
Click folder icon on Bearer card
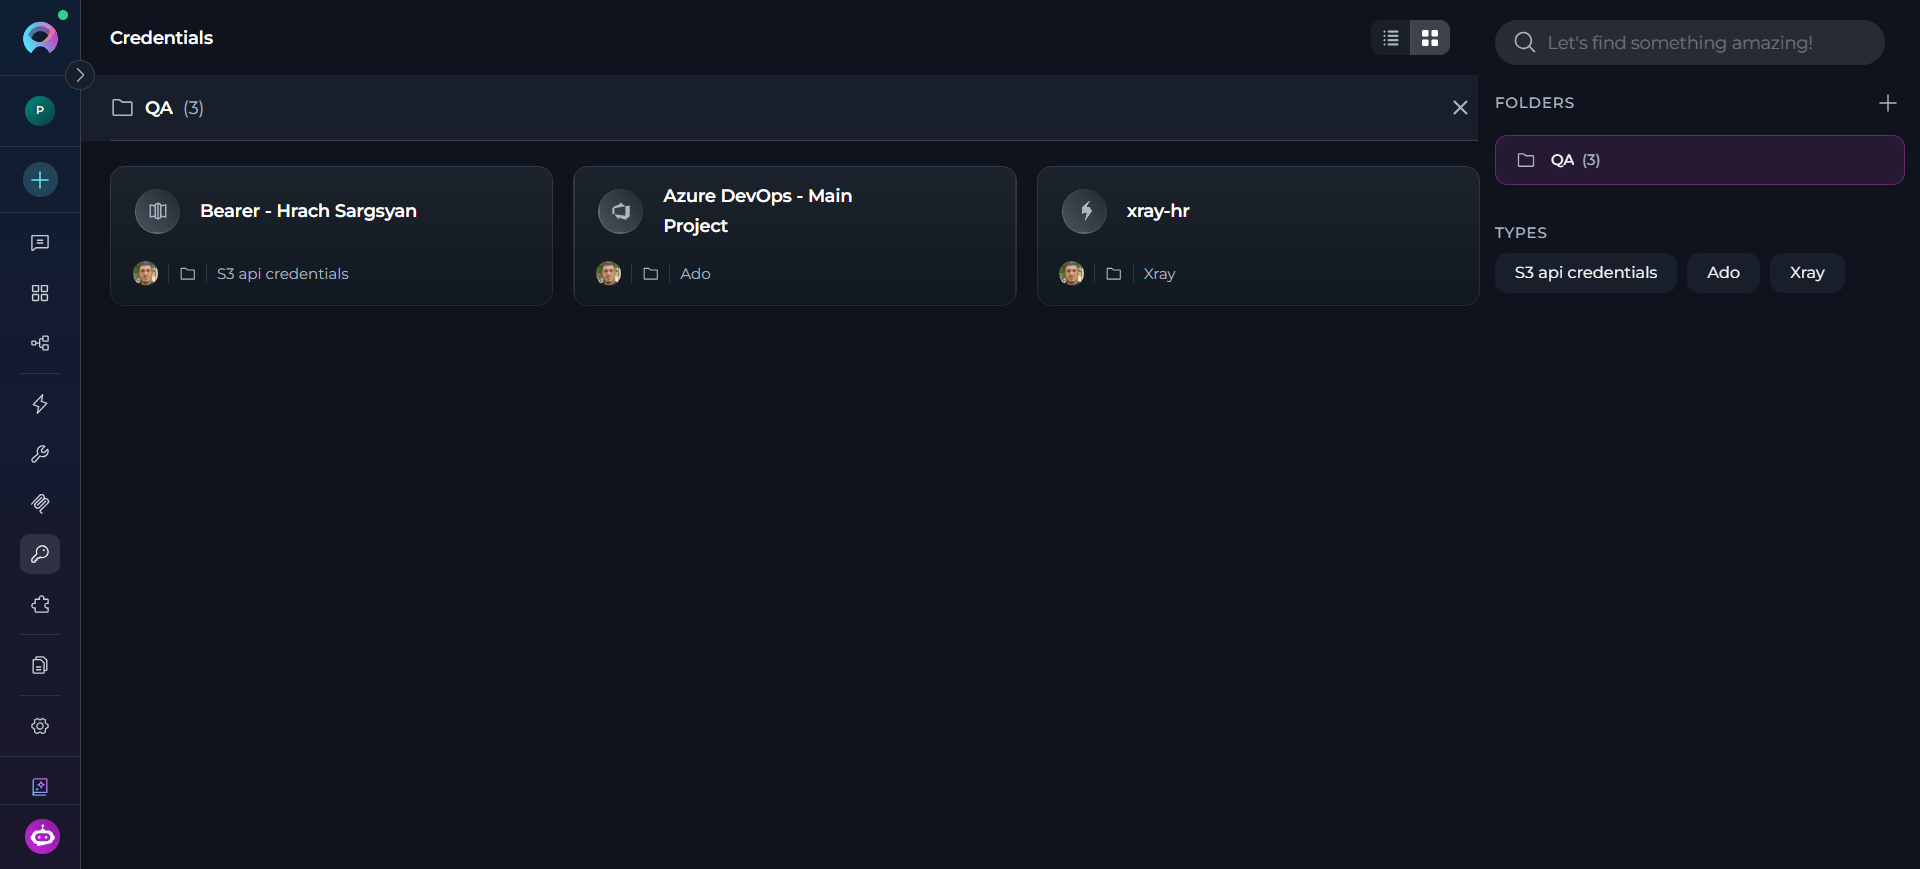pyautogui.click(x=187, y=274)
